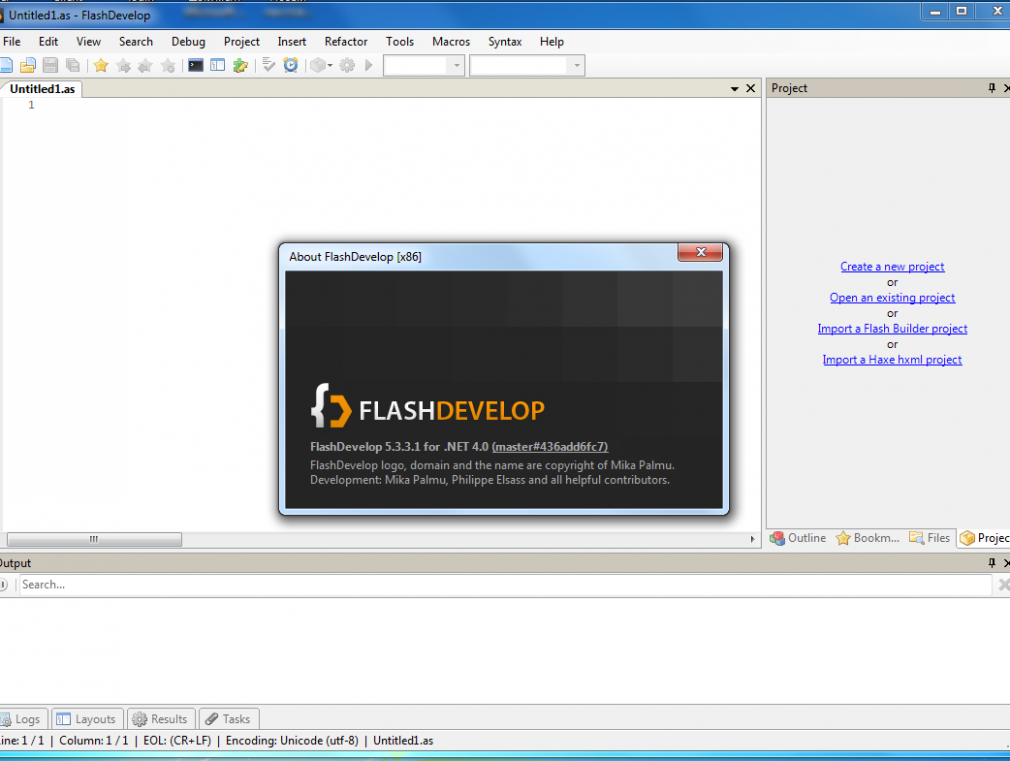Screen dimensions: 1010x761
Task: Click the horizontal scrollbar right arrow
Action: click(752, 539)
